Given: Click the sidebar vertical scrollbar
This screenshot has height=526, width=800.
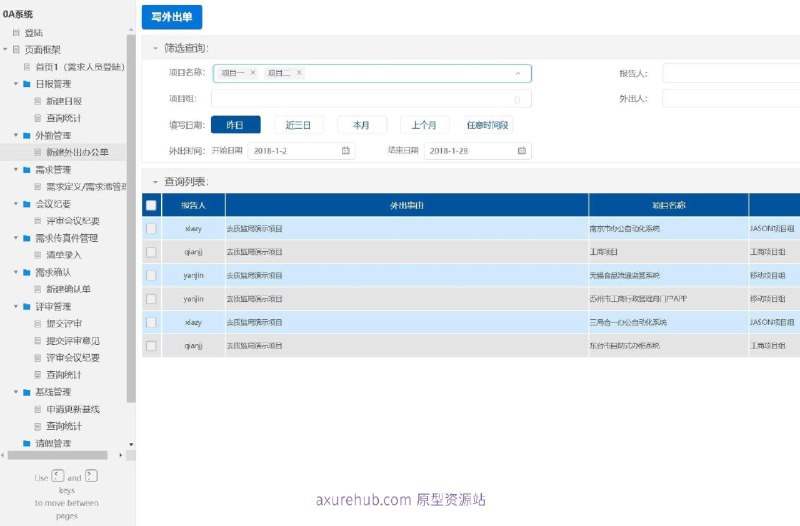Looking at the screenshot, I should pyautogui.click(x=131, y=218).
